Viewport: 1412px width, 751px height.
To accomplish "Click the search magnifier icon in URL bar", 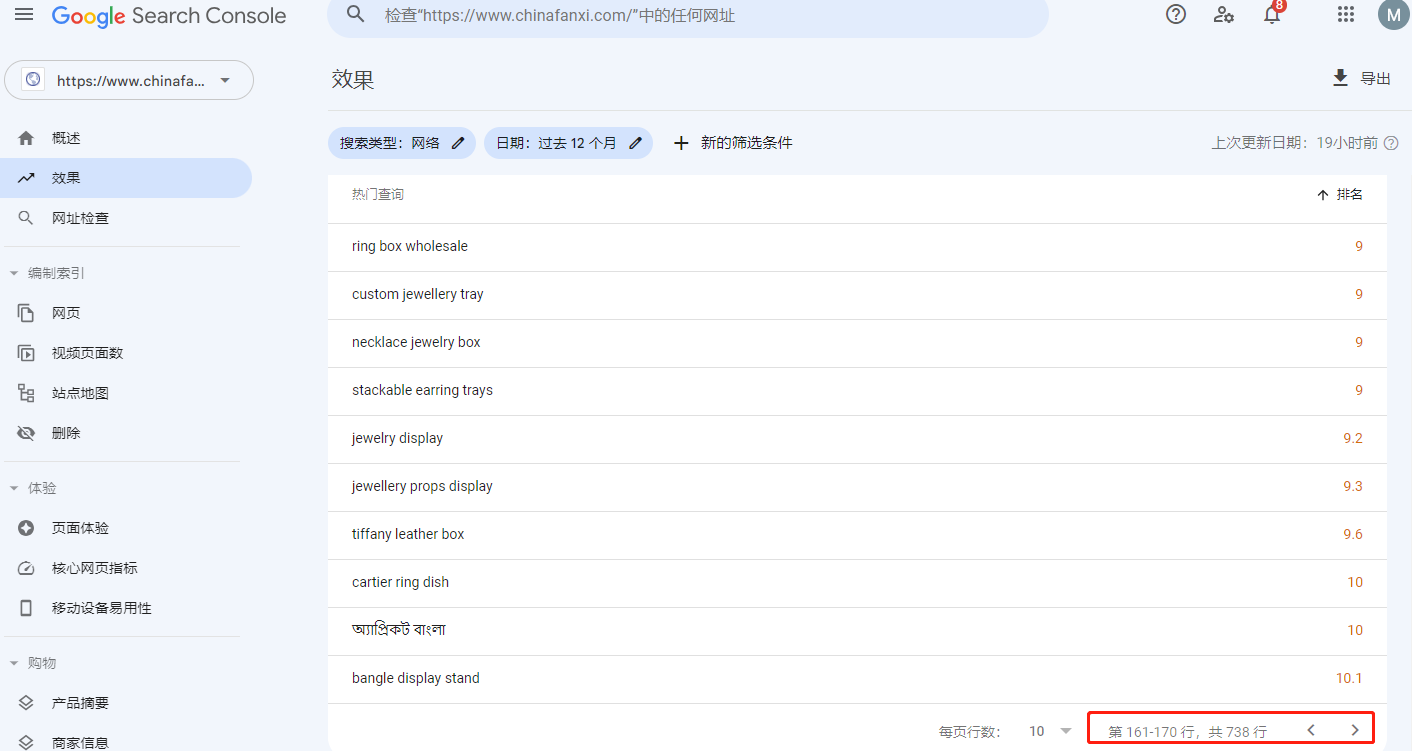I will pyautogui.click(x=355, y=14).
